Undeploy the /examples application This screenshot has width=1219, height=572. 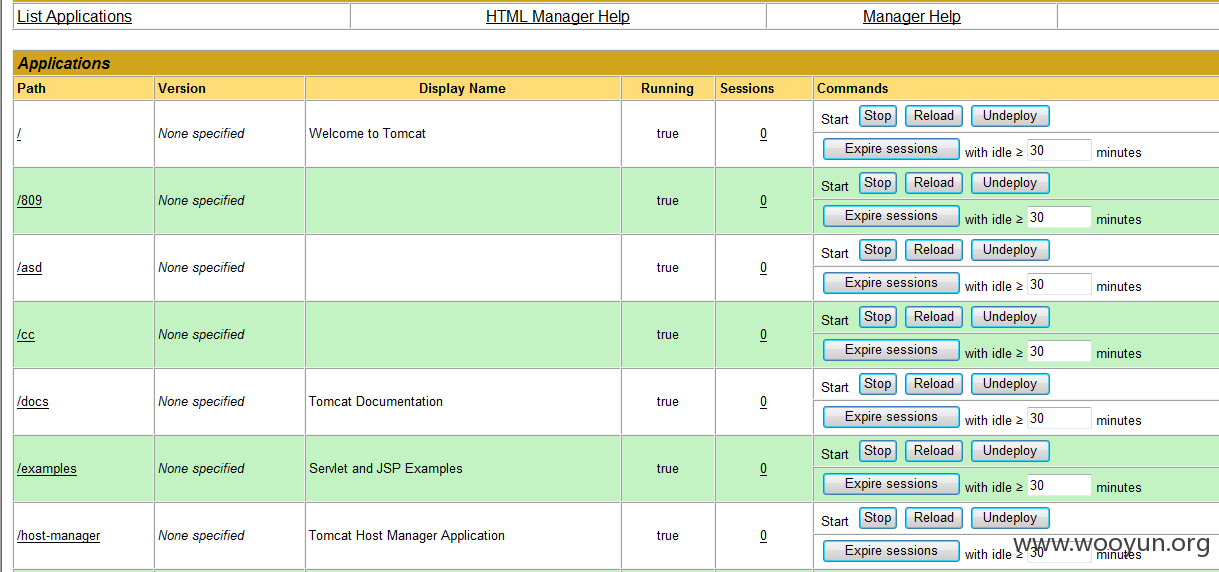point(1010,451)
